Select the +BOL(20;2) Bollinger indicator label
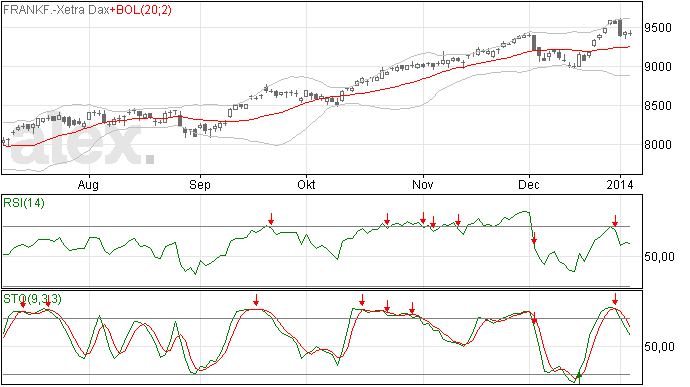The image size is (690, 387). tap(141, 10)
